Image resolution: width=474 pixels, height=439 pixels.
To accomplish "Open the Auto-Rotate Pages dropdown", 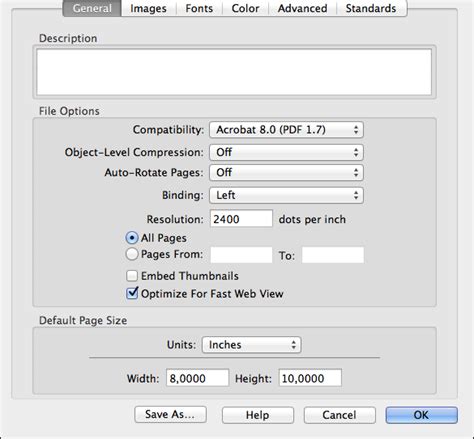I will [286, 173].
